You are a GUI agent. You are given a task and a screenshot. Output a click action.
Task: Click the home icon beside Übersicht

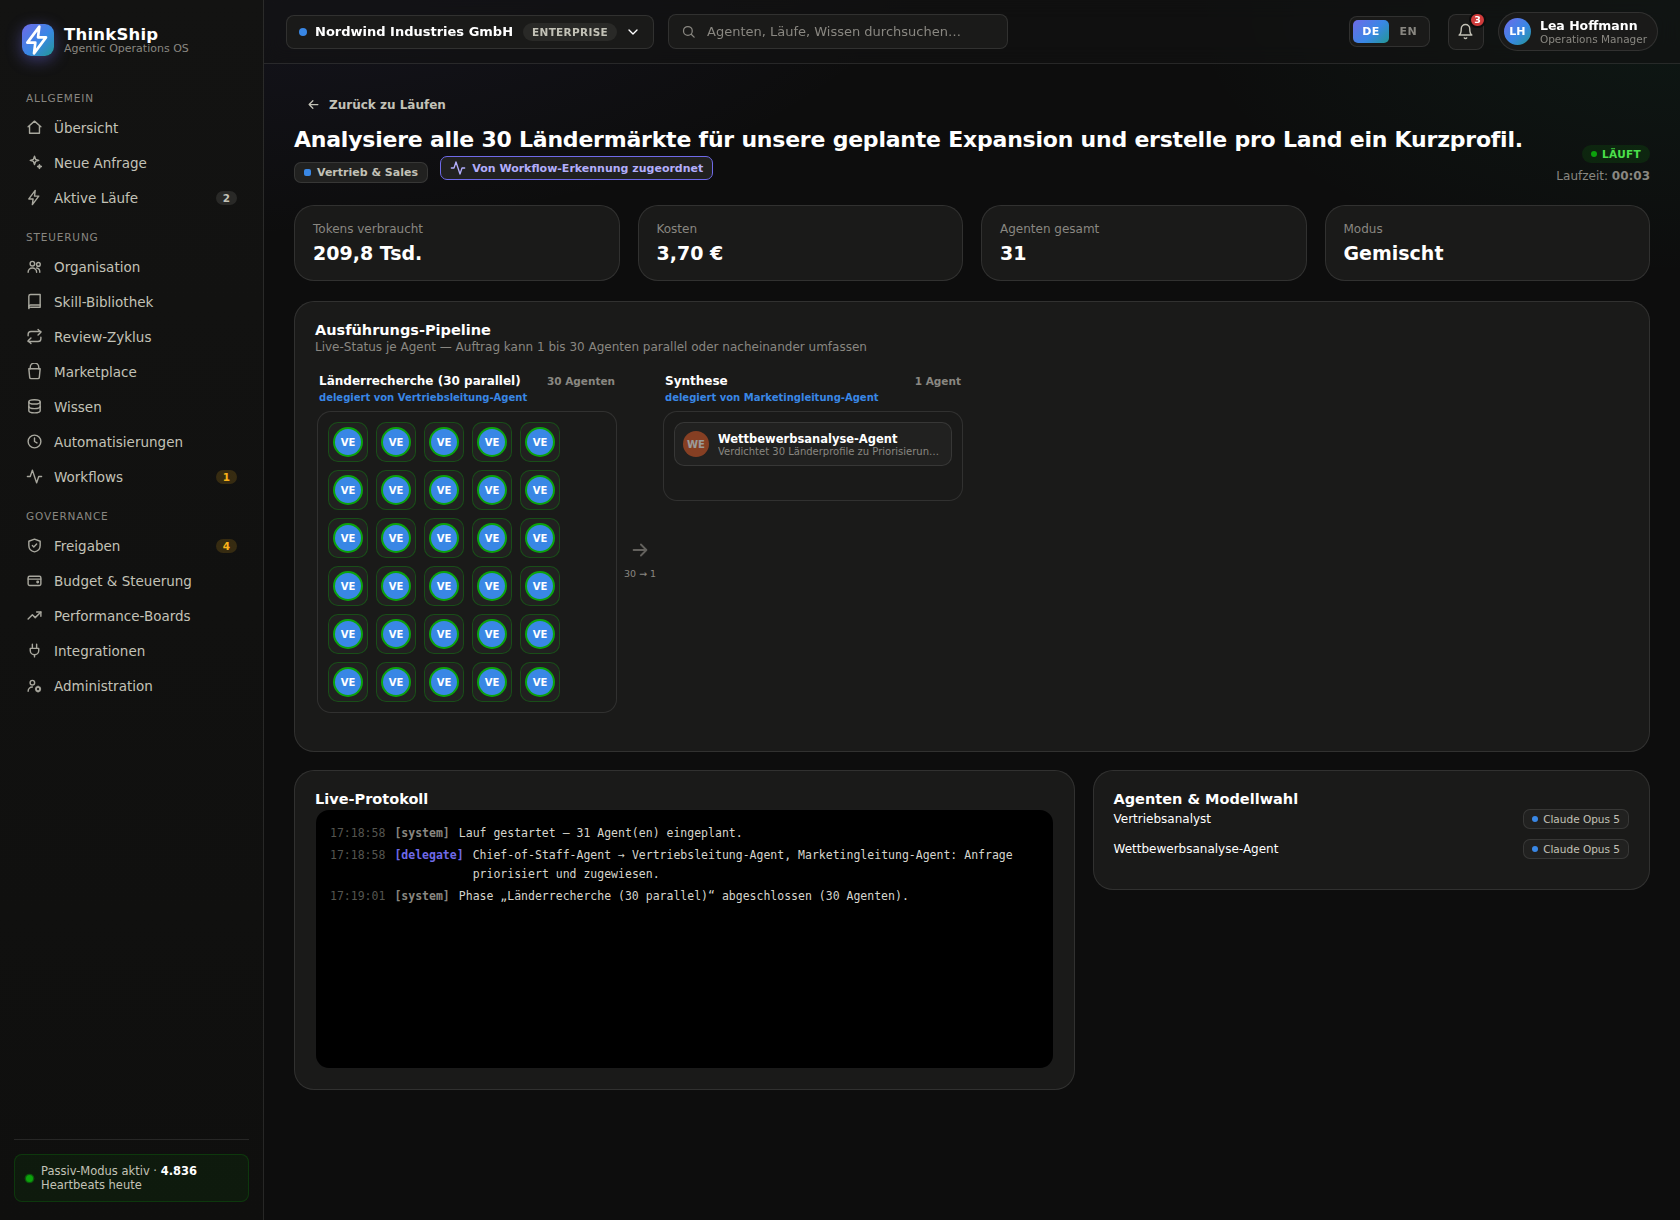pos(35,128)
